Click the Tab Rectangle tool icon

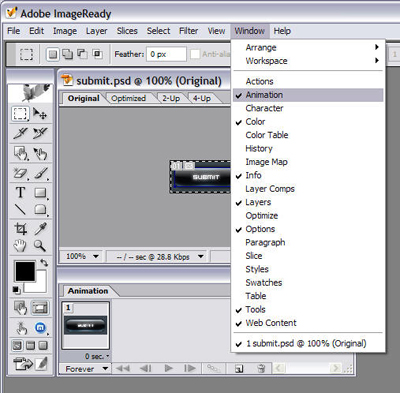point(40,210)
